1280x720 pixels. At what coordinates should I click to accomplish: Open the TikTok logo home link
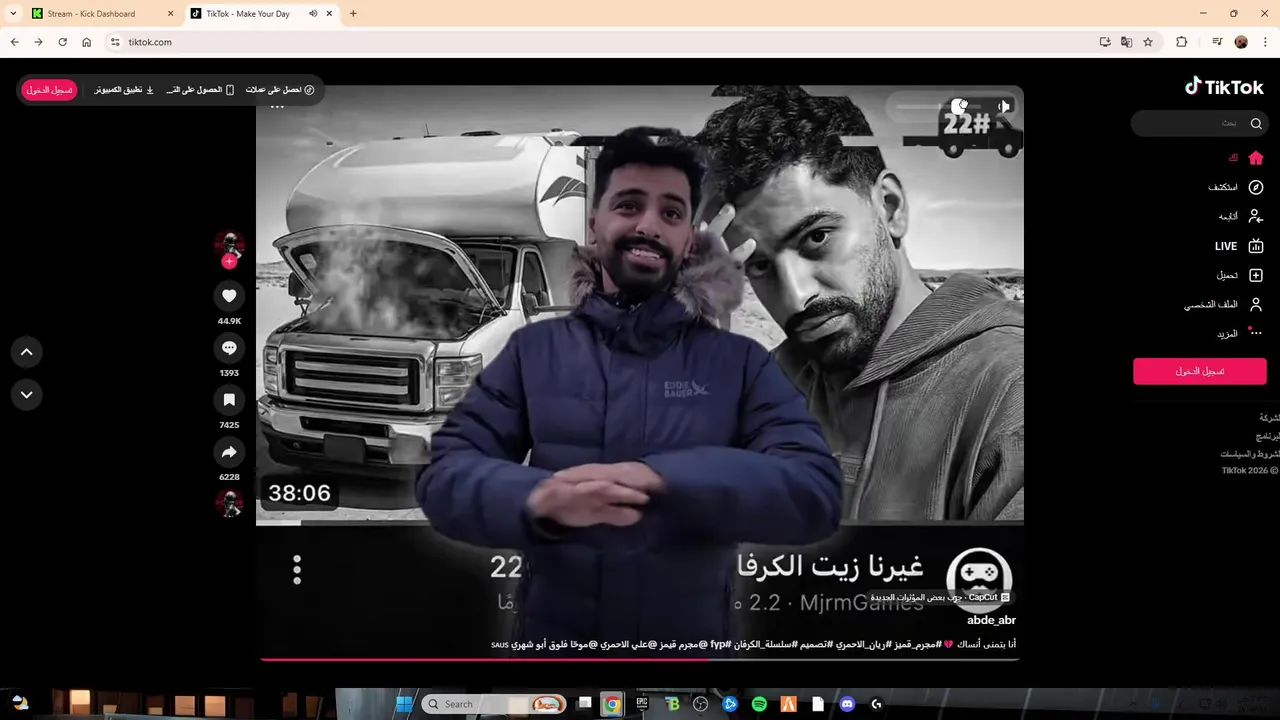[1224, 87]
